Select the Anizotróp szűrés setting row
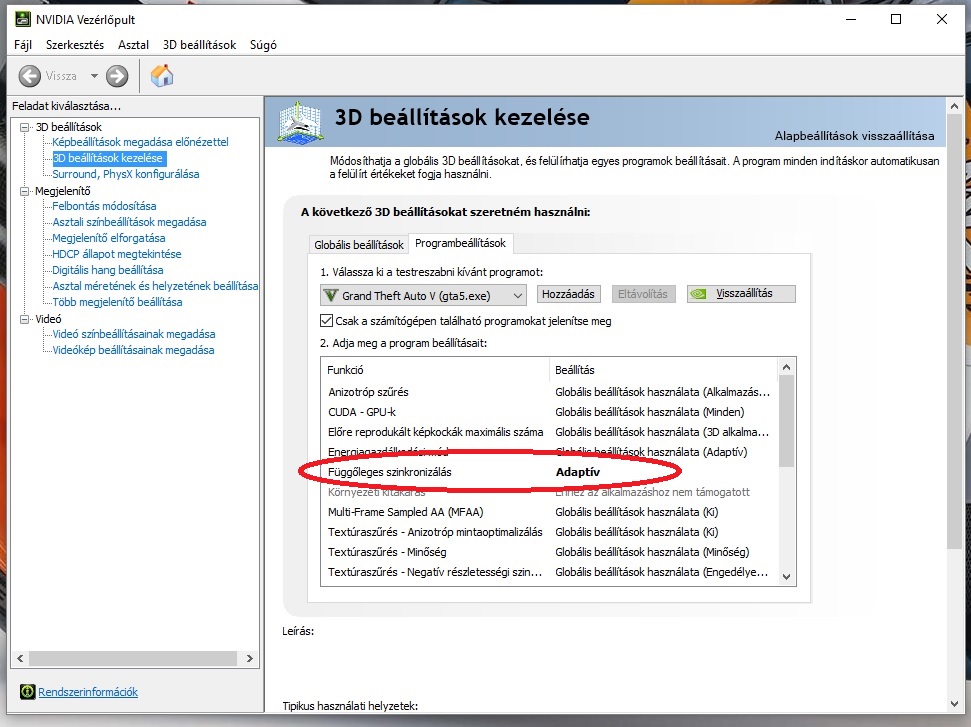 point(549,392)
